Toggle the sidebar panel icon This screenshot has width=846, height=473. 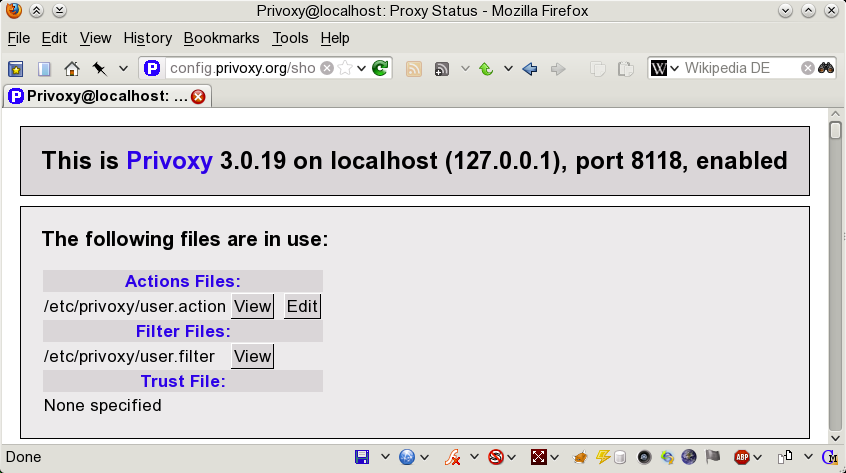click(44, 69)
